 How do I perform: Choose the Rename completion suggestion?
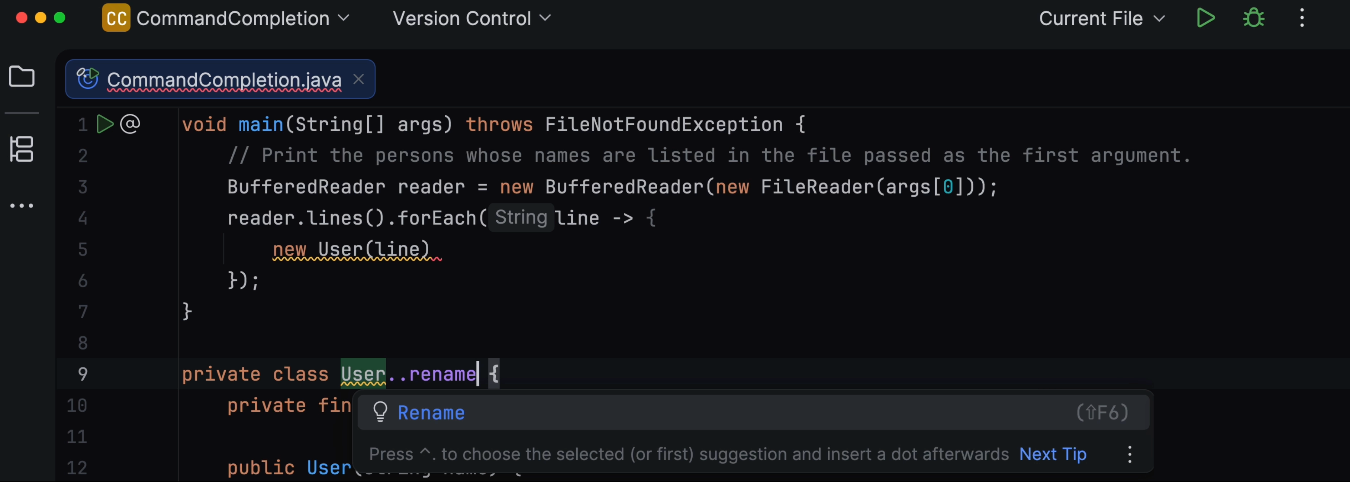click(431, 413)
